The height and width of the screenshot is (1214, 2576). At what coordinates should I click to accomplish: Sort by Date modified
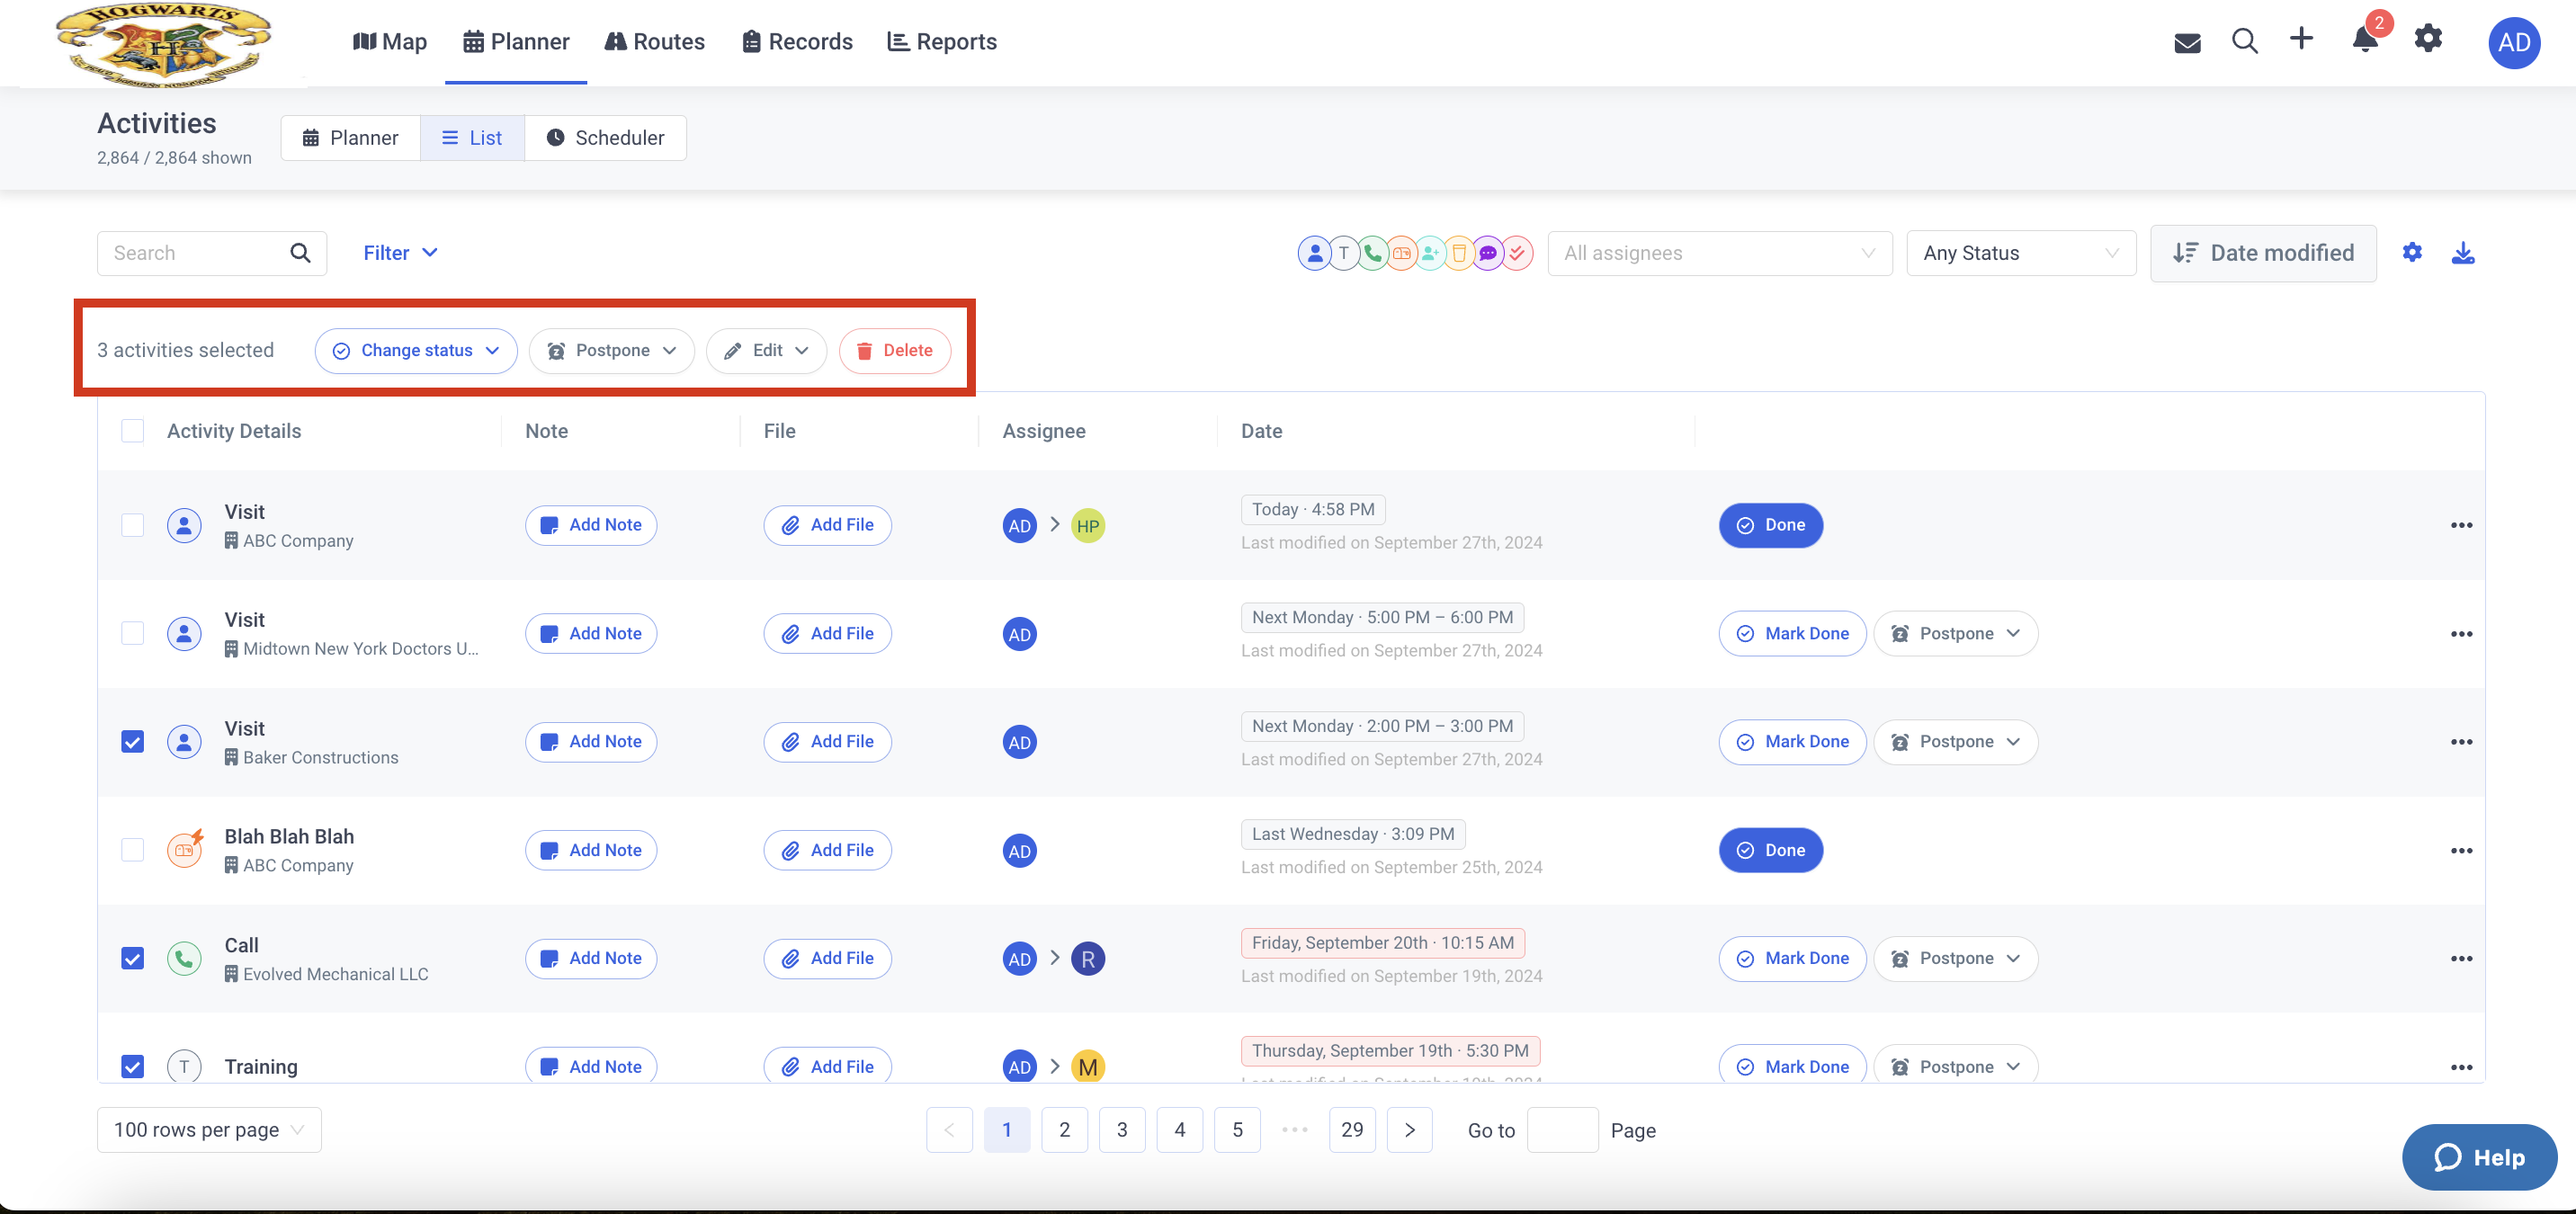point(2263,253)
